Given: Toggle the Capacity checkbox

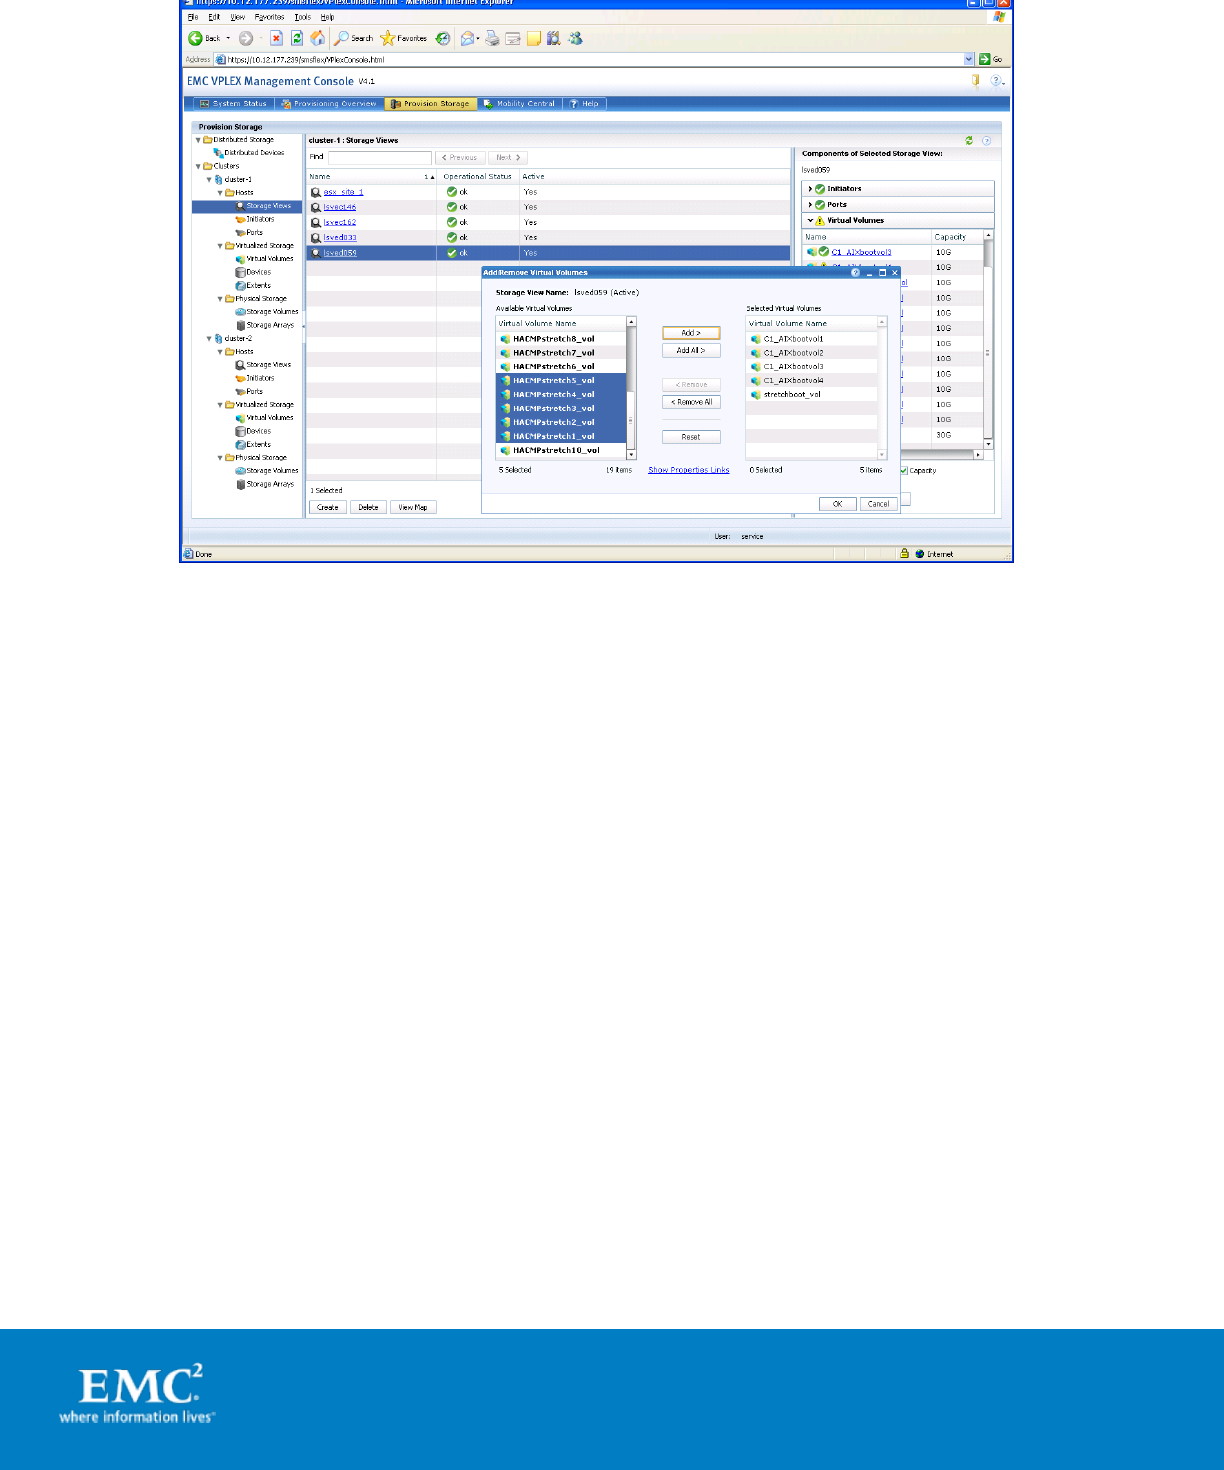Looking at the screenshot, I should (904, 470).
